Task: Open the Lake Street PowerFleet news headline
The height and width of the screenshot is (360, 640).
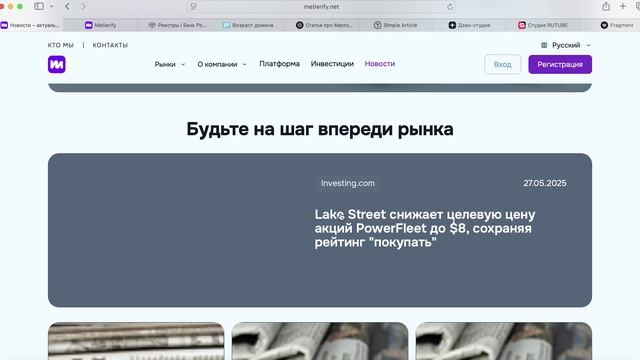Action: tap(425, 228)
